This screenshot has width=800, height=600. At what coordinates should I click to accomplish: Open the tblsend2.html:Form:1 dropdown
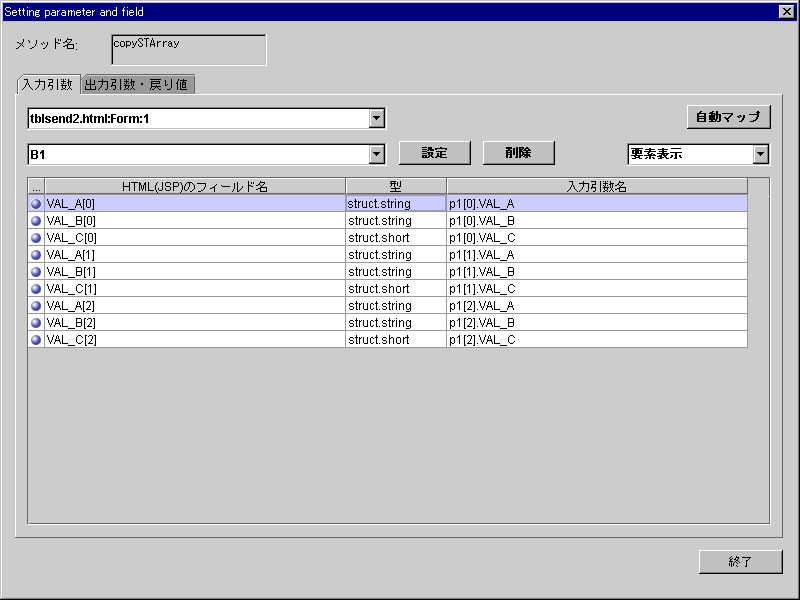click(376, 119)
